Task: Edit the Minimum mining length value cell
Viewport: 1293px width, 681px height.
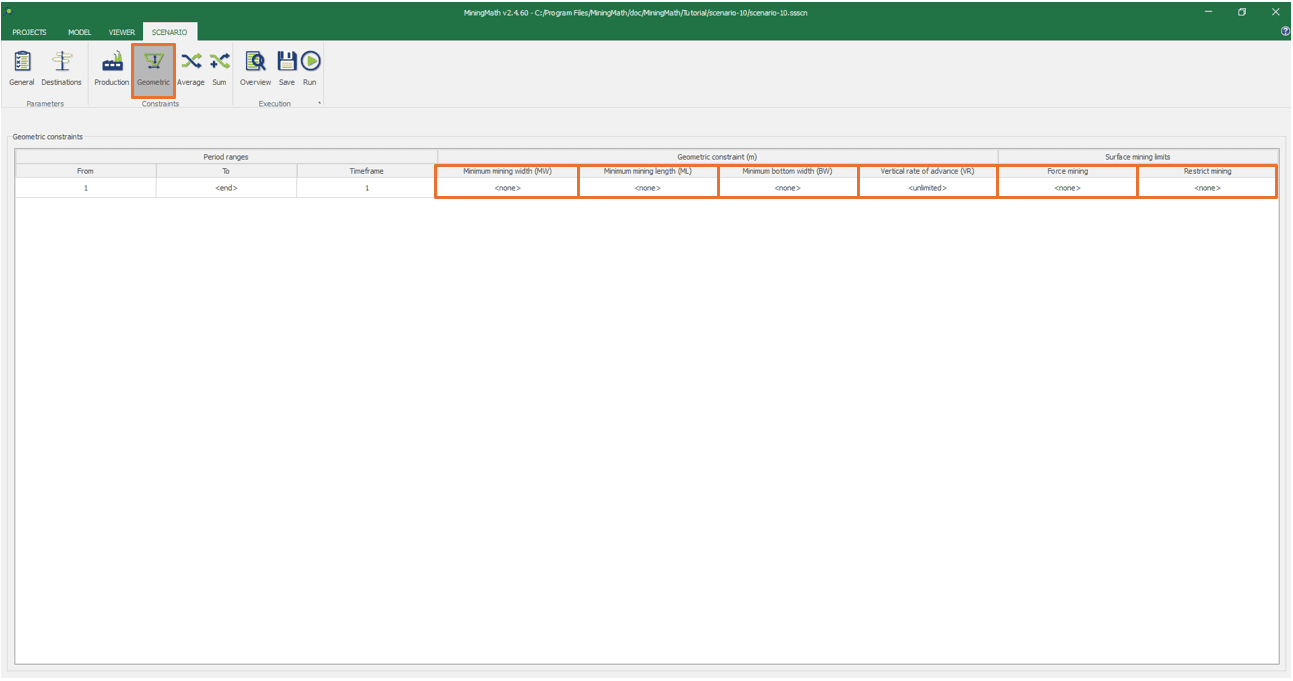Action: click(x=648, y=188)
